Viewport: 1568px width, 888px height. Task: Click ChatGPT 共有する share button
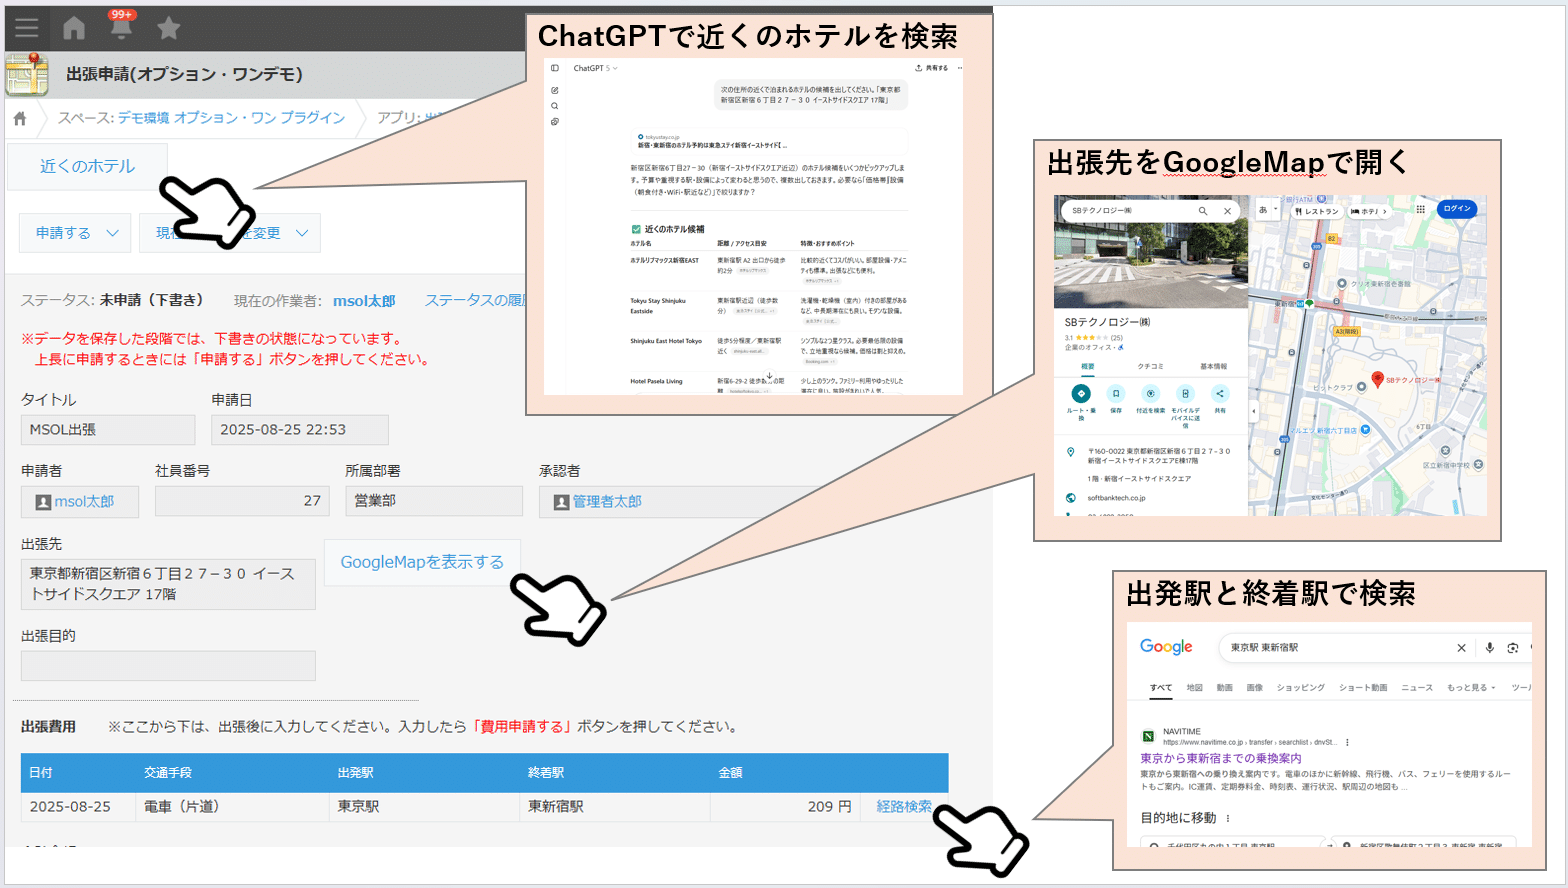point(932,68)
